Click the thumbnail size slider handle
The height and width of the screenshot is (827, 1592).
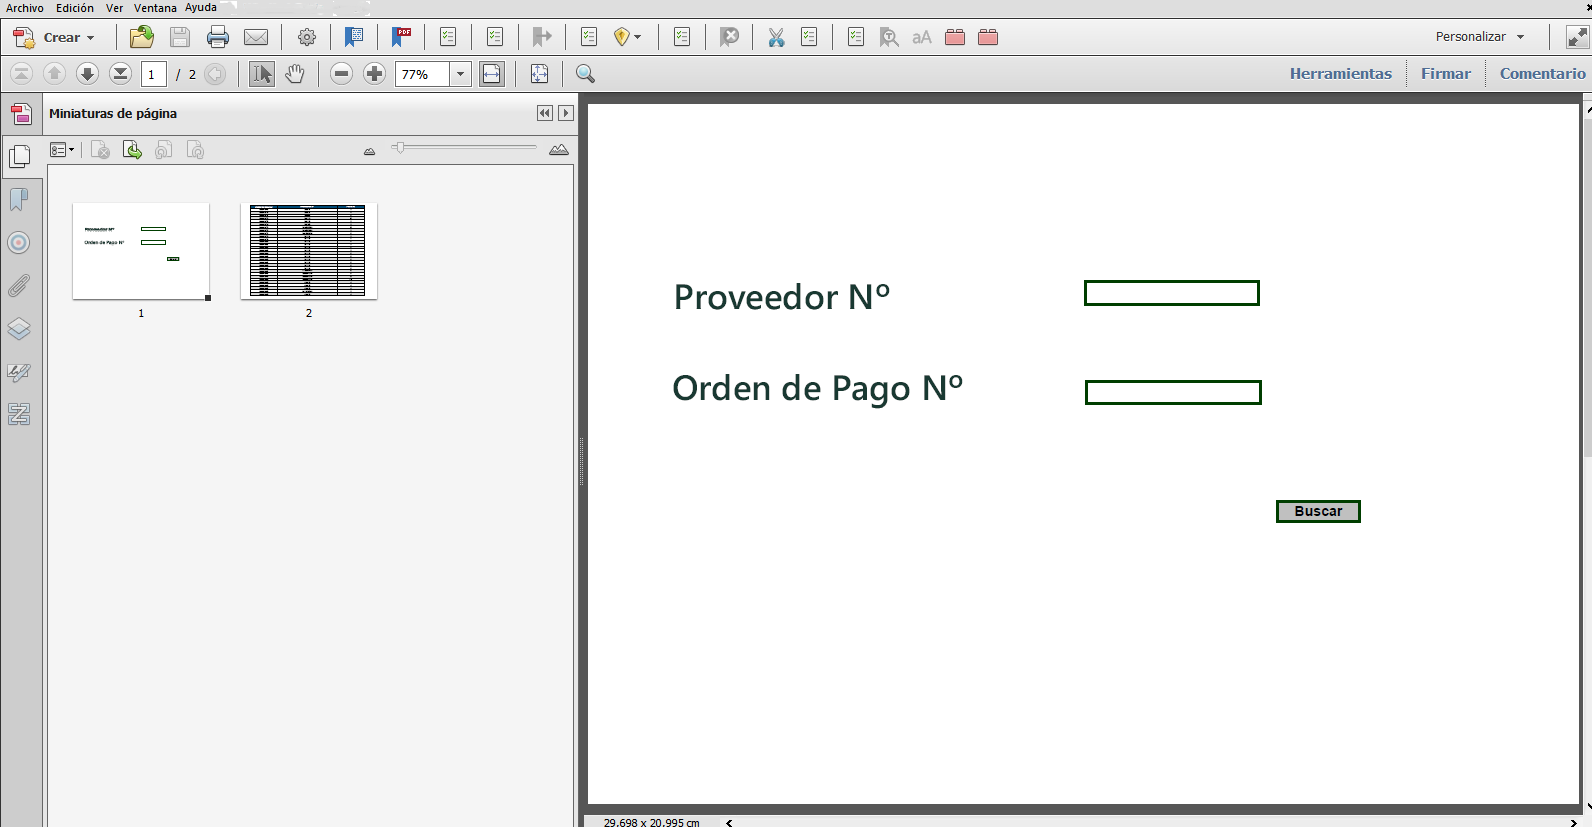click(399, 148)
